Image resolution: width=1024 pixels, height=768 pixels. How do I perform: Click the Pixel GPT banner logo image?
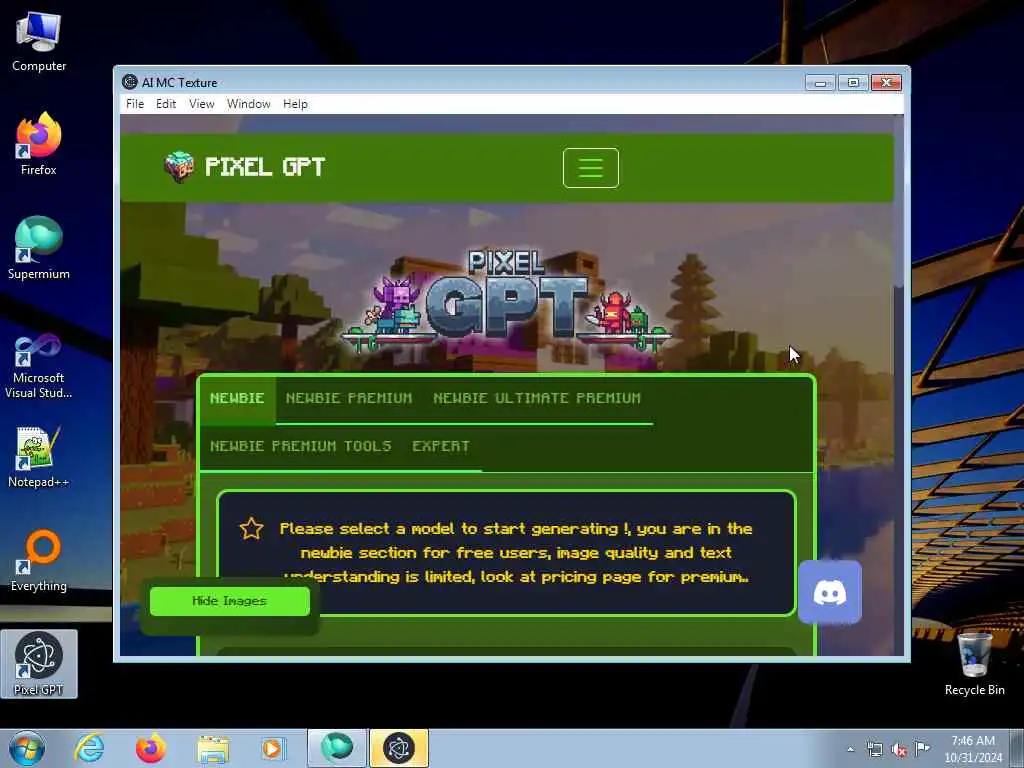point(506,300)
